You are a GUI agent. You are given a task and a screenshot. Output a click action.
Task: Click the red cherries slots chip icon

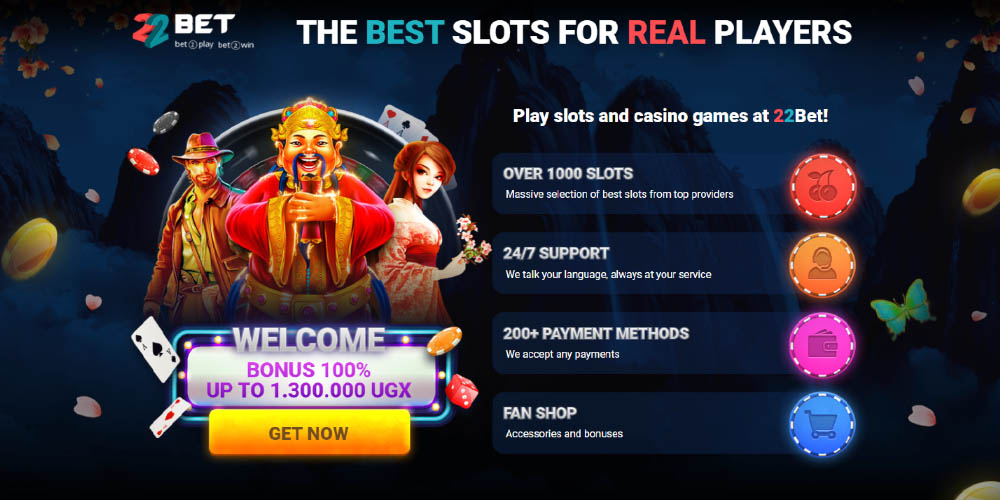point(823,186)
